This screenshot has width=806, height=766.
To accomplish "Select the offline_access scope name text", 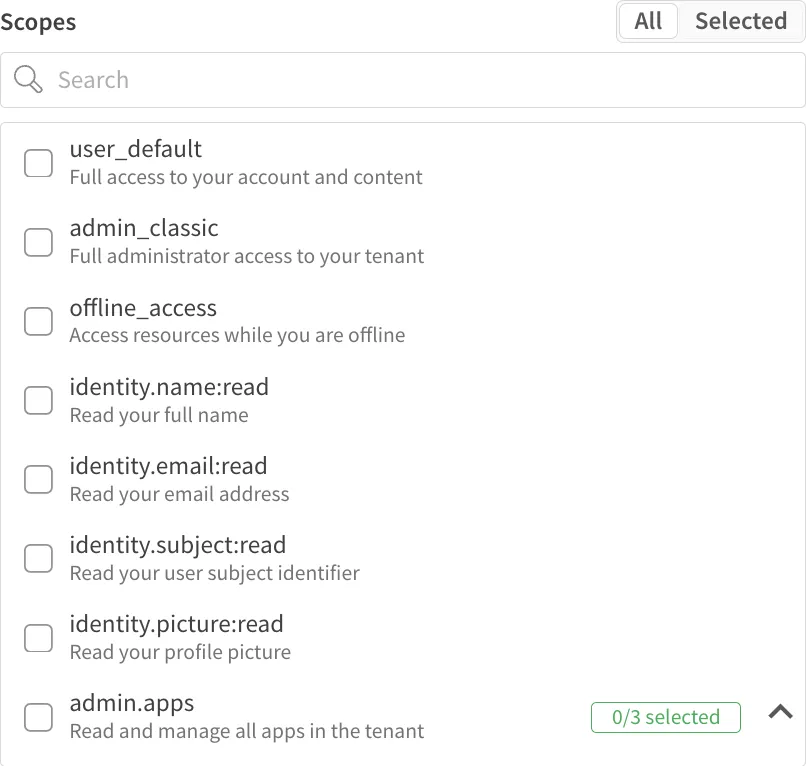I will [143, 308].
